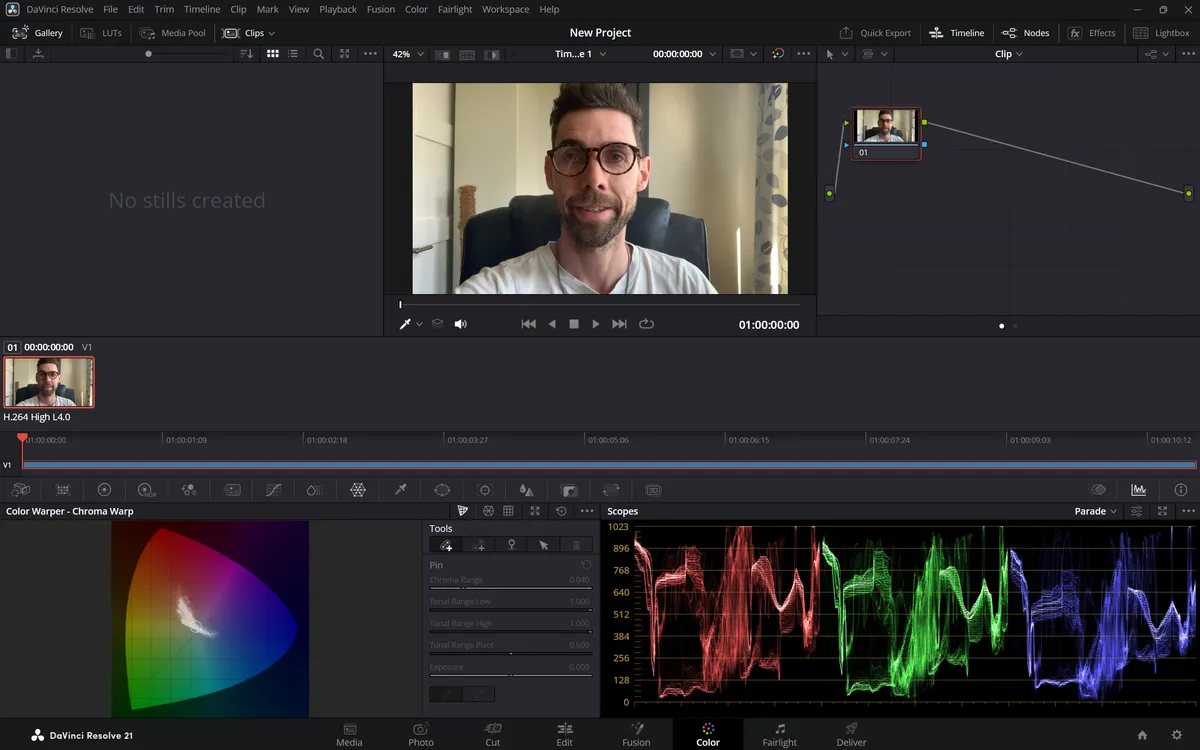This screenshot has height=750, width=1200.
Task: Reset the Color Warper palette
Action: click(x=561, y=511)
